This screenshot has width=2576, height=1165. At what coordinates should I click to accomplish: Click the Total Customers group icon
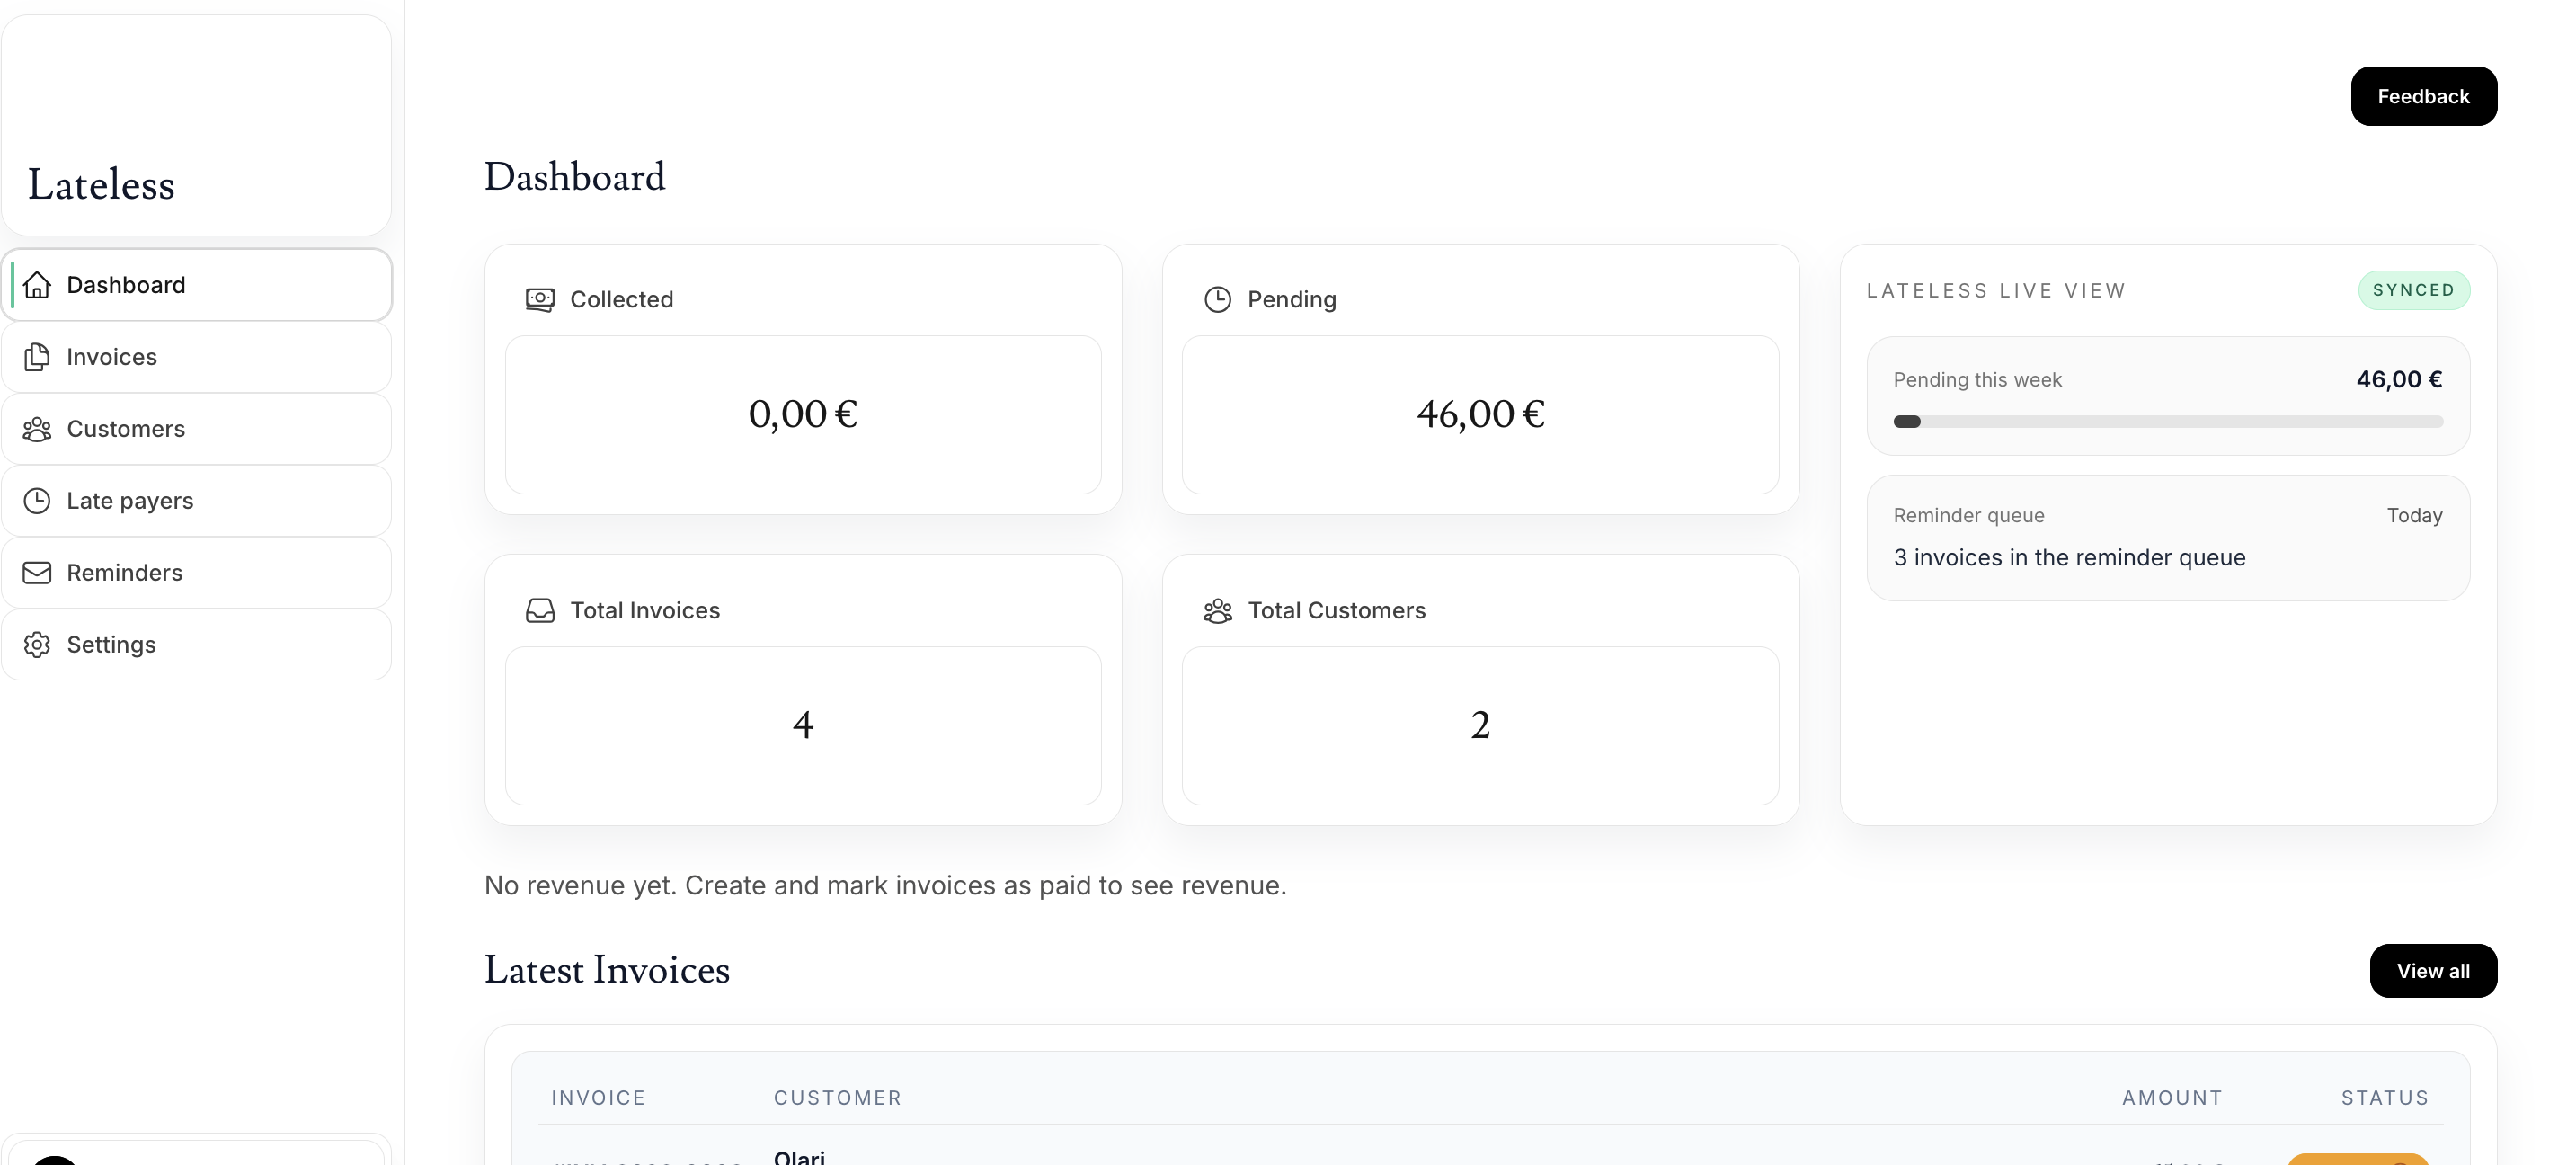(x=1217, y=611)
